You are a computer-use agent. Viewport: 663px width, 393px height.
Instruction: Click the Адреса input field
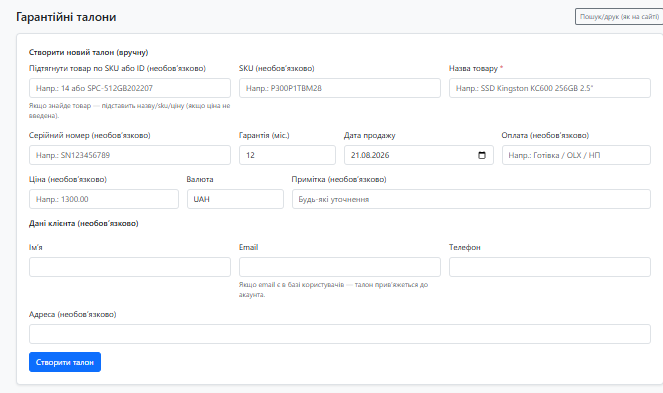[x=340, y=334]
